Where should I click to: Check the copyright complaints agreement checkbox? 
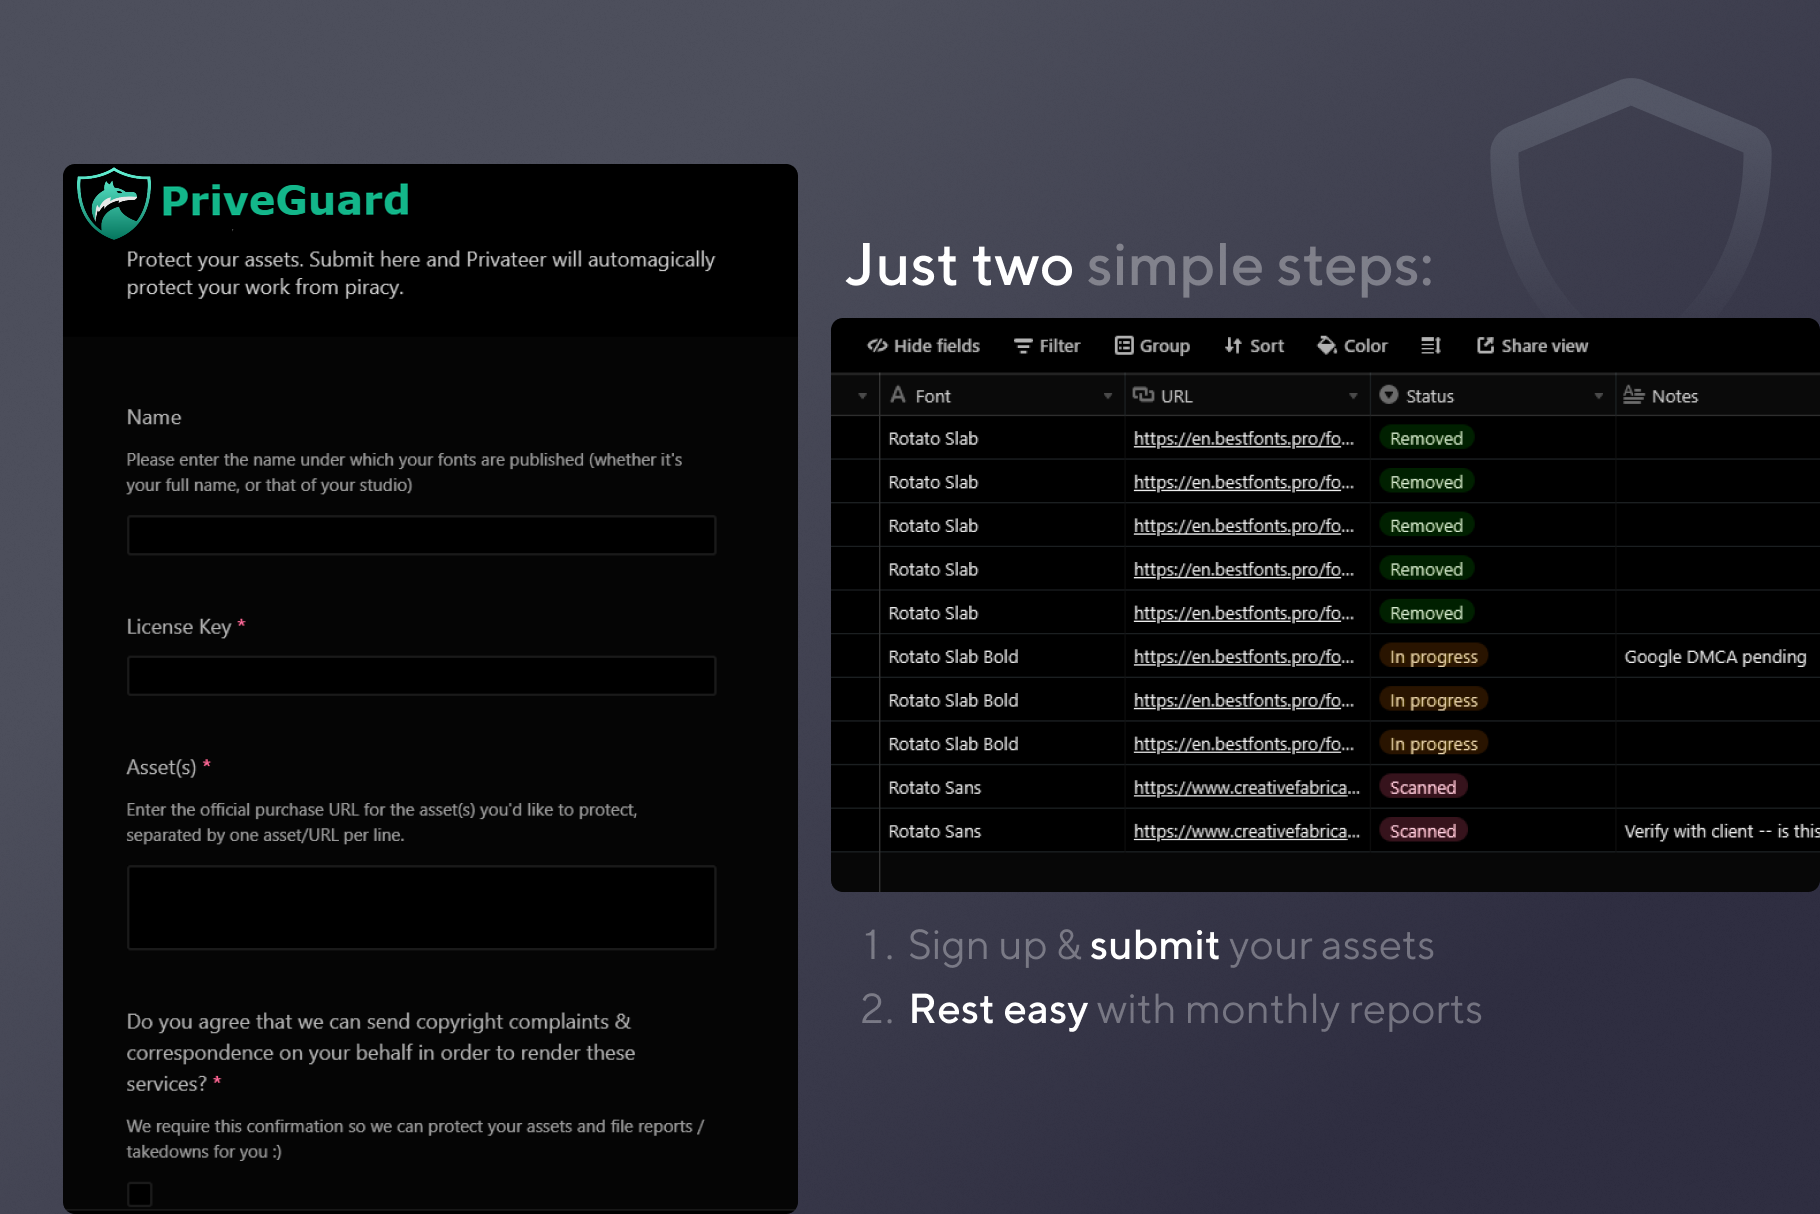tap(140, 1194)
